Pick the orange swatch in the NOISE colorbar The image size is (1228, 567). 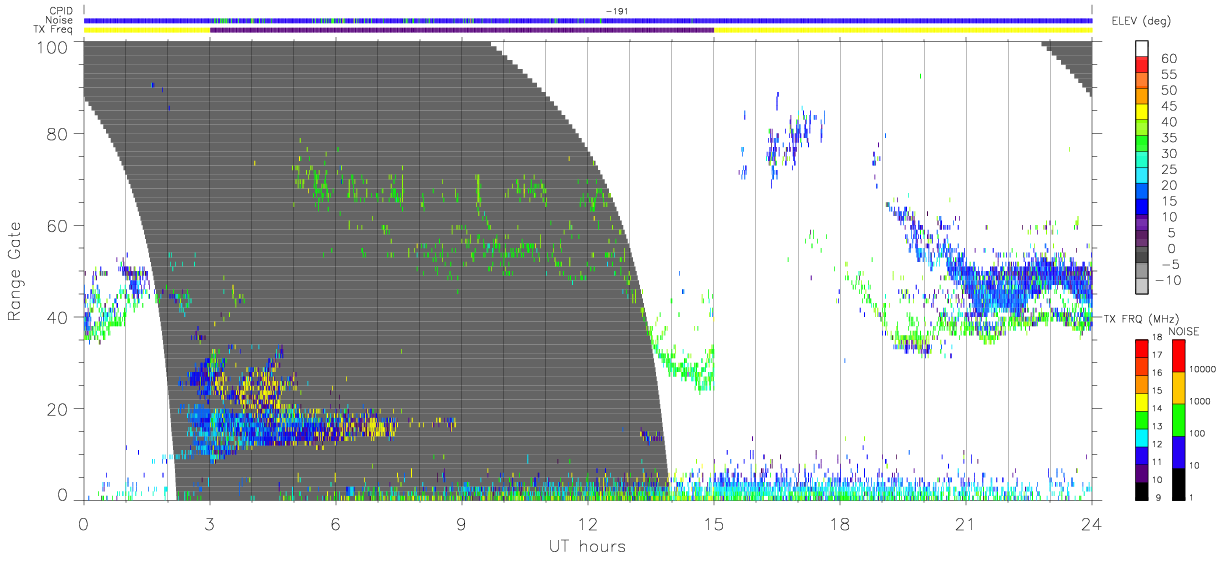point(1178,387)
